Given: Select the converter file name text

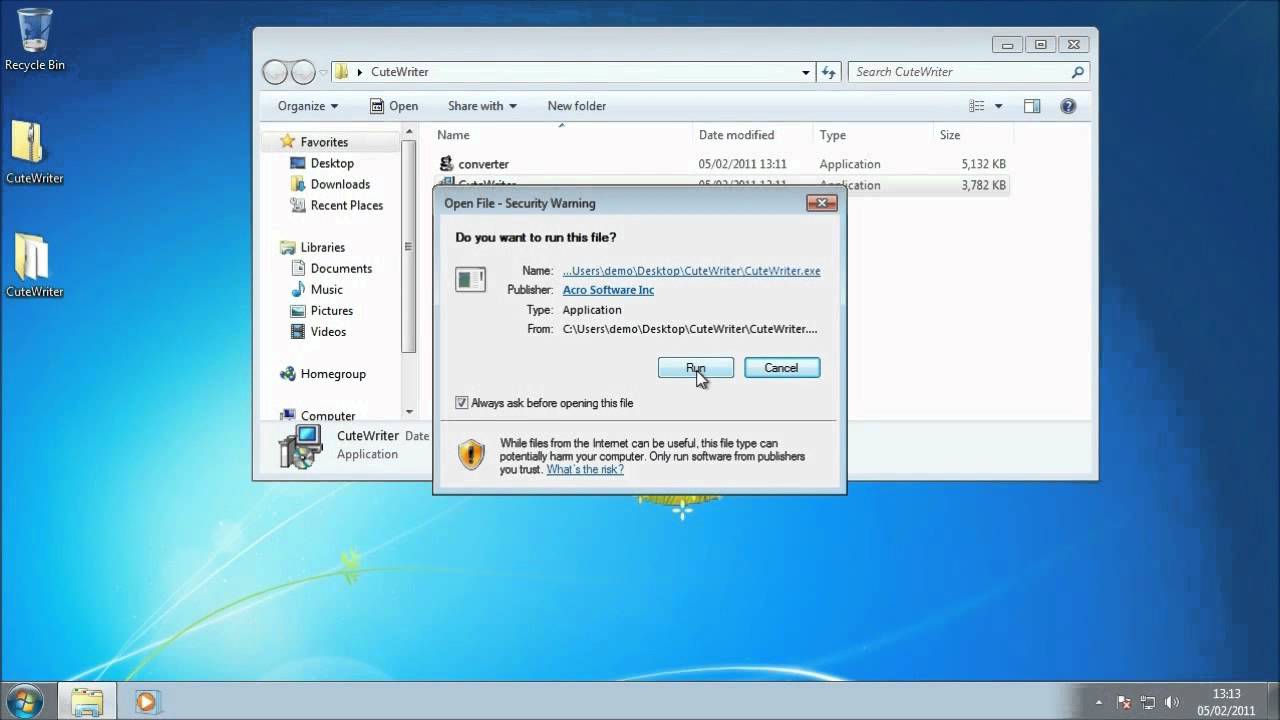Looking at the screenshot, I should coord(484,164).
